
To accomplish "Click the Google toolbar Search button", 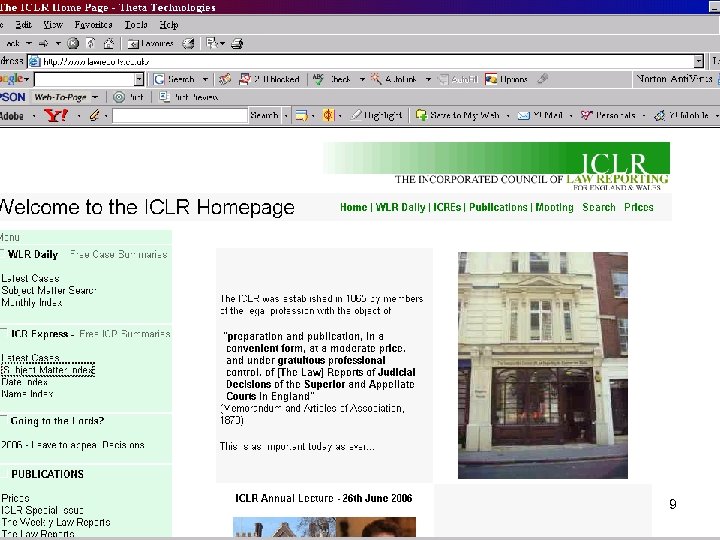I will [174, 79].
